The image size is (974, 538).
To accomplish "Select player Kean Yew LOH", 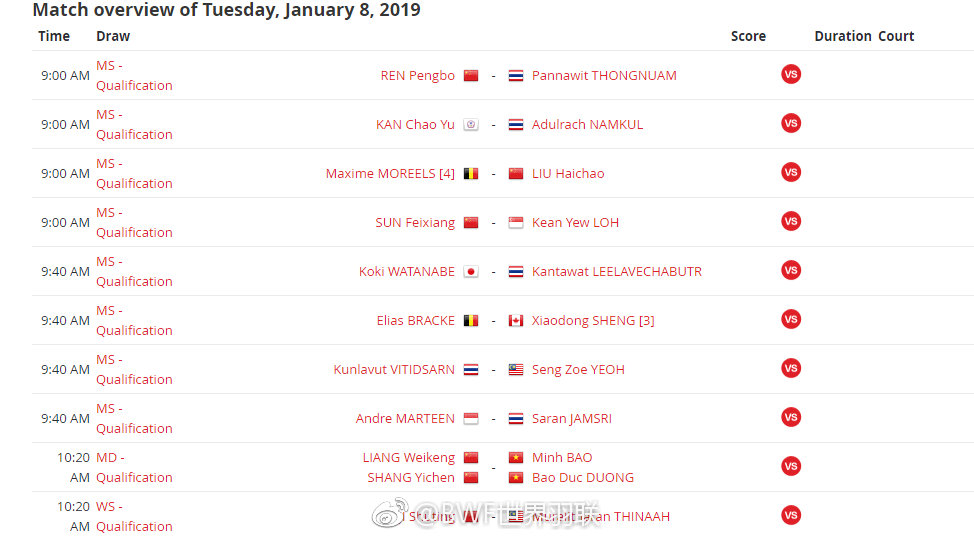I will (x=575, y=223).
